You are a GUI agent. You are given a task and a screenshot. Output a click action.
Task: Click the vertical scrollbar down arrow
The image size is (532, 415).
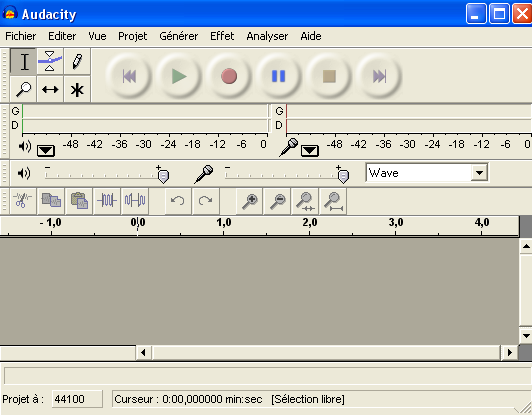(526, 336)
